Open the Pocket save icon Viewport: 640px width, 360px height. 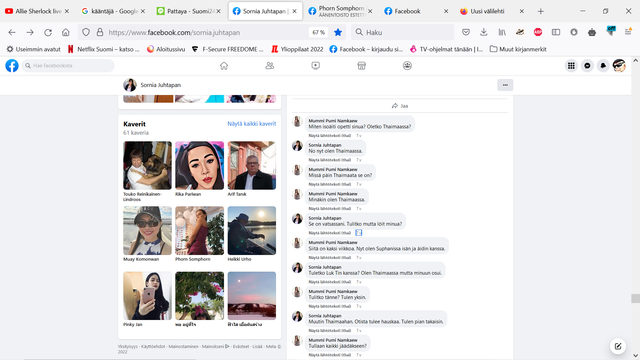[466, 32]
